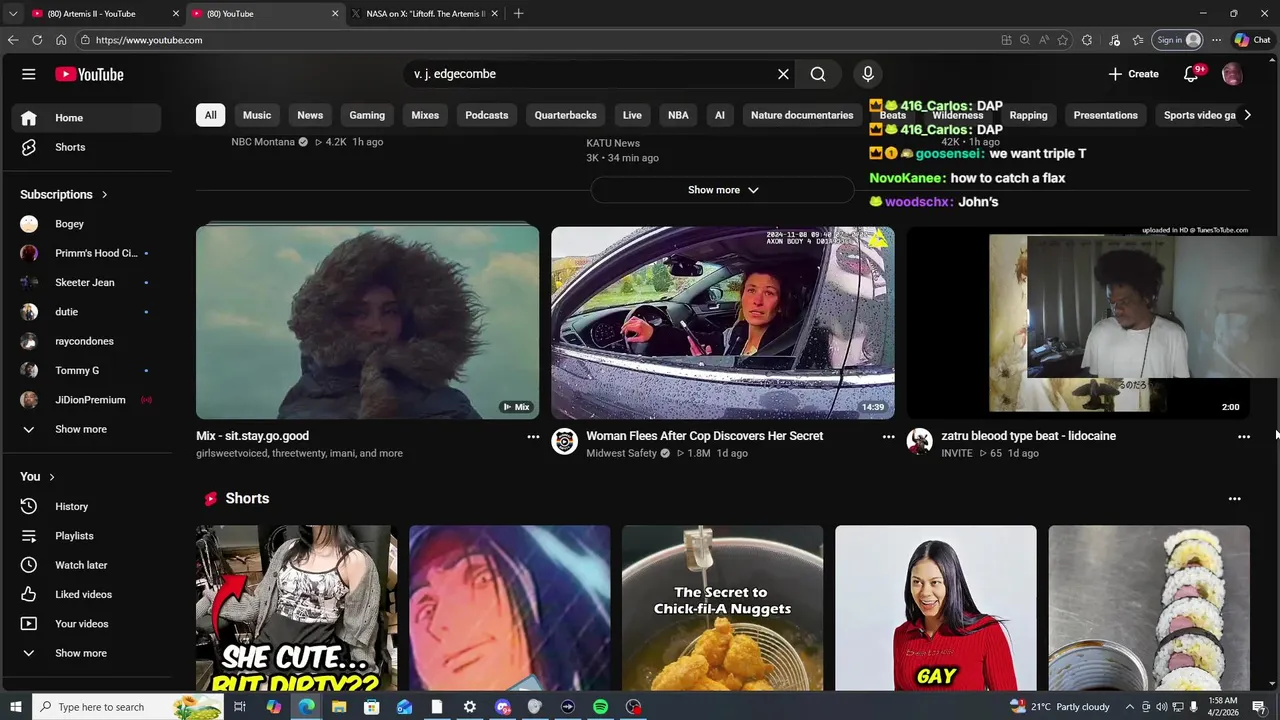Open the account avatar menu

tap(1232, 74)
